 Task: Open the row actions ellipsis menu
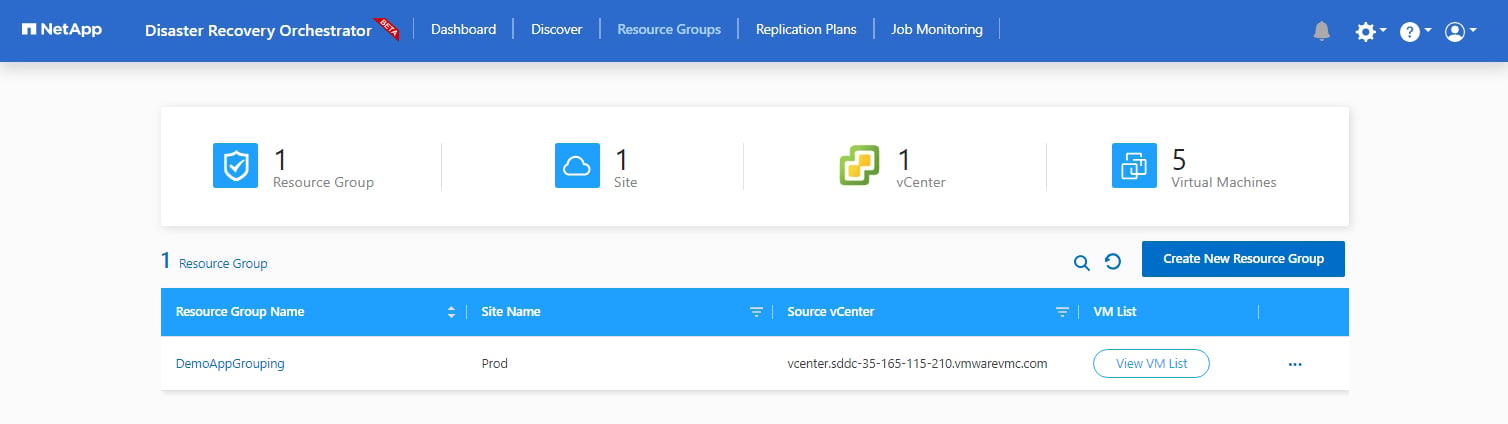pos(1295,364)
